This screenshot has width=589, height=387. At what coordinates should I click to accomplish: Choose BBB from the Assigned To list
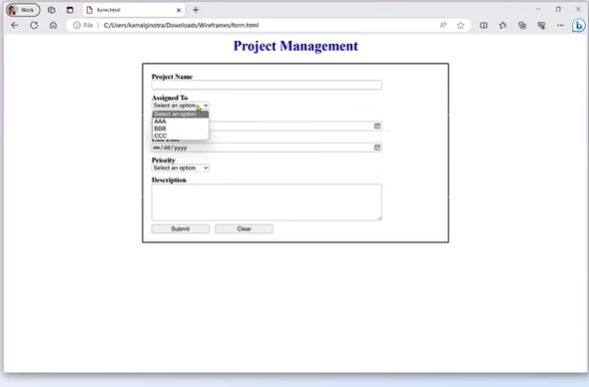pos(180,128)
